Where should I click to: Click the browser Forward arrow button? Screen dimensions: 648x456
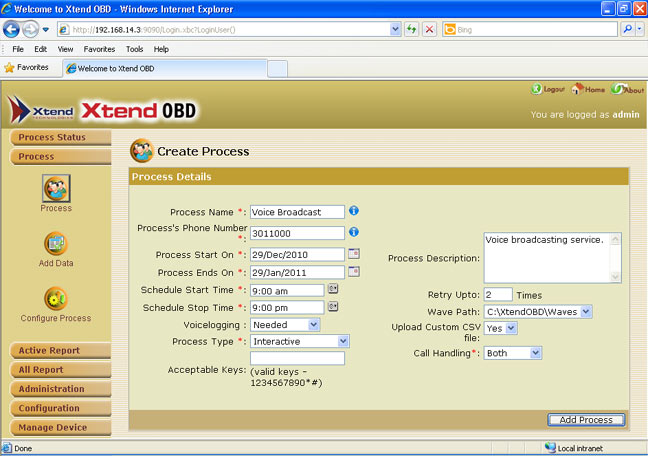tap(30, 29)
